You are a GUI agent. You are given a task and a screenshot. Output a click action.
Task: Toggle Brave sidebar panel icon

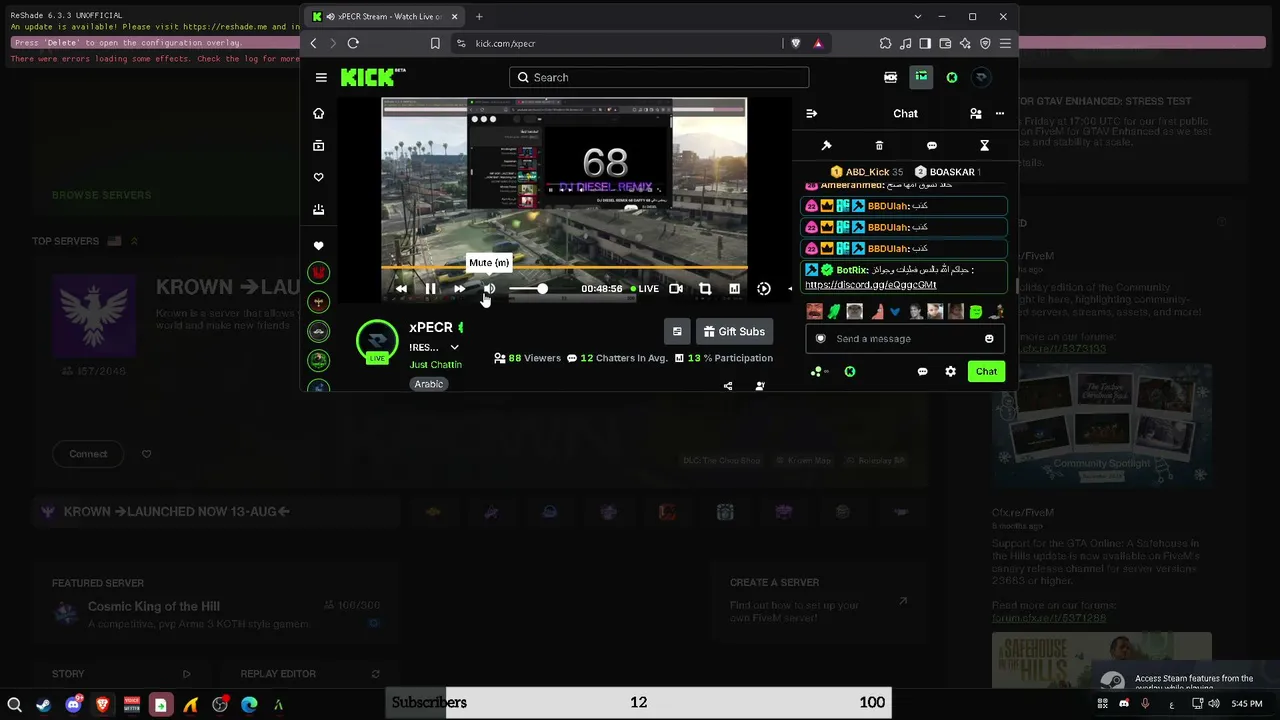(925, 43)
